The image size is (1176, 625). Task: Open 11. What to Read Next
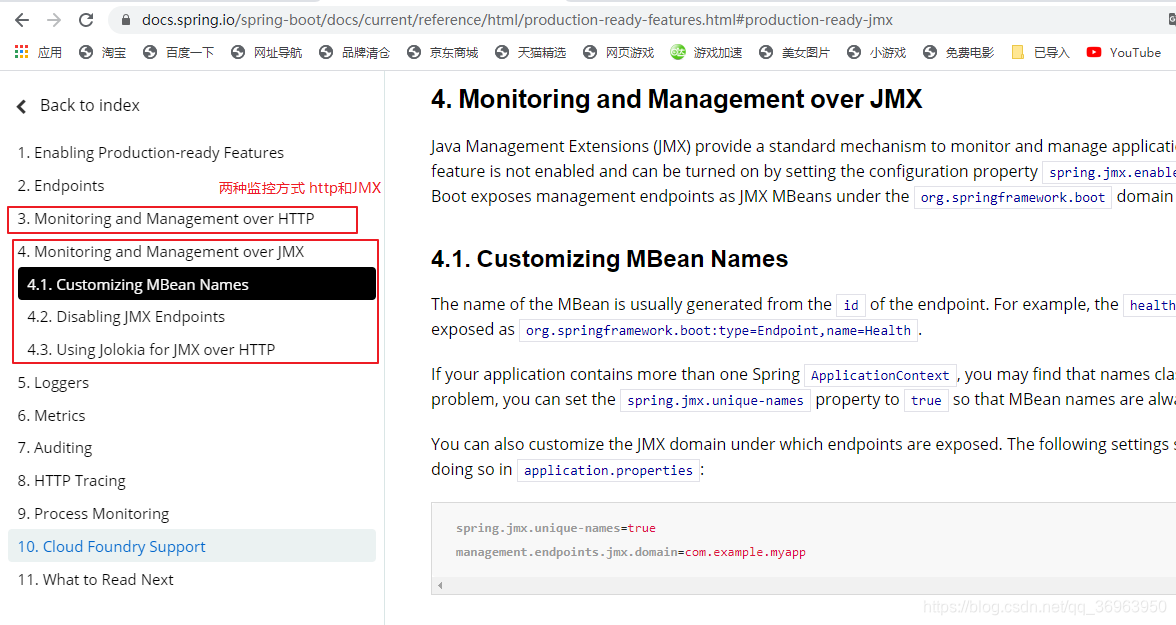tap(95, 580)
